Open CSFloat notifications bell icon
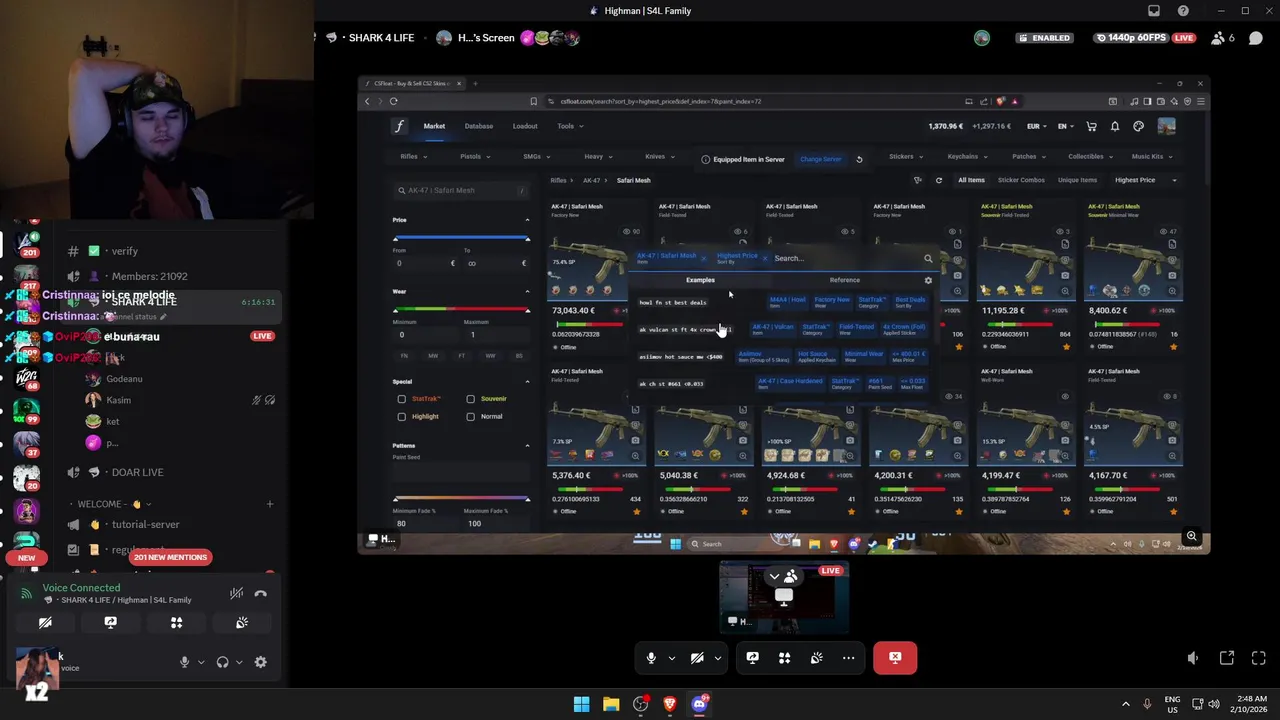Image resolution: width=1280 pixels, height=720 pixels. coord(1114,126)
